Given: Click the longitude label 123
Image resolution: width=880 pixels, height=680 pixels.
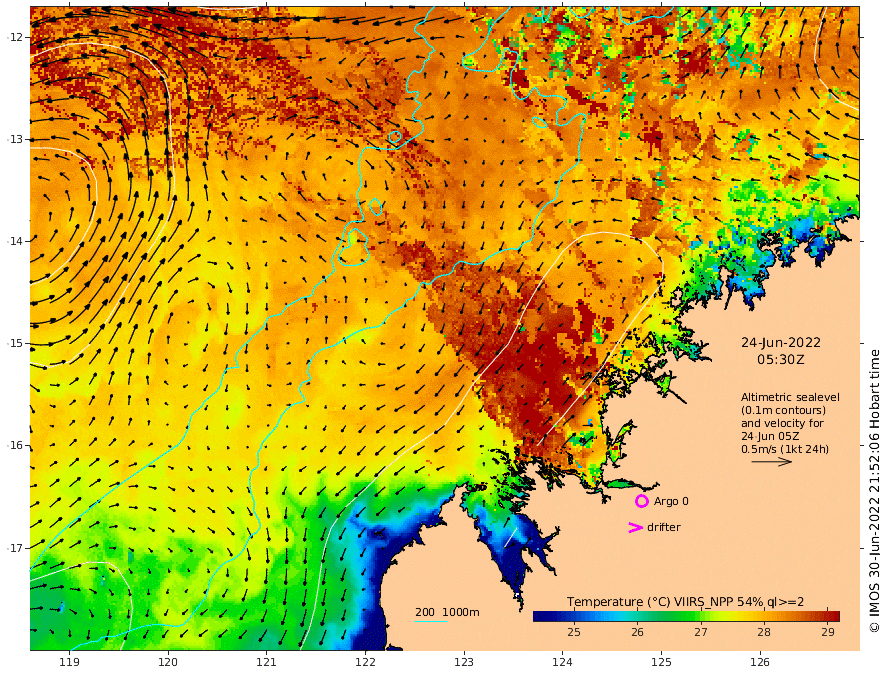Looking at the screenshot, I should pyautogui.click(x=464, y=662).
